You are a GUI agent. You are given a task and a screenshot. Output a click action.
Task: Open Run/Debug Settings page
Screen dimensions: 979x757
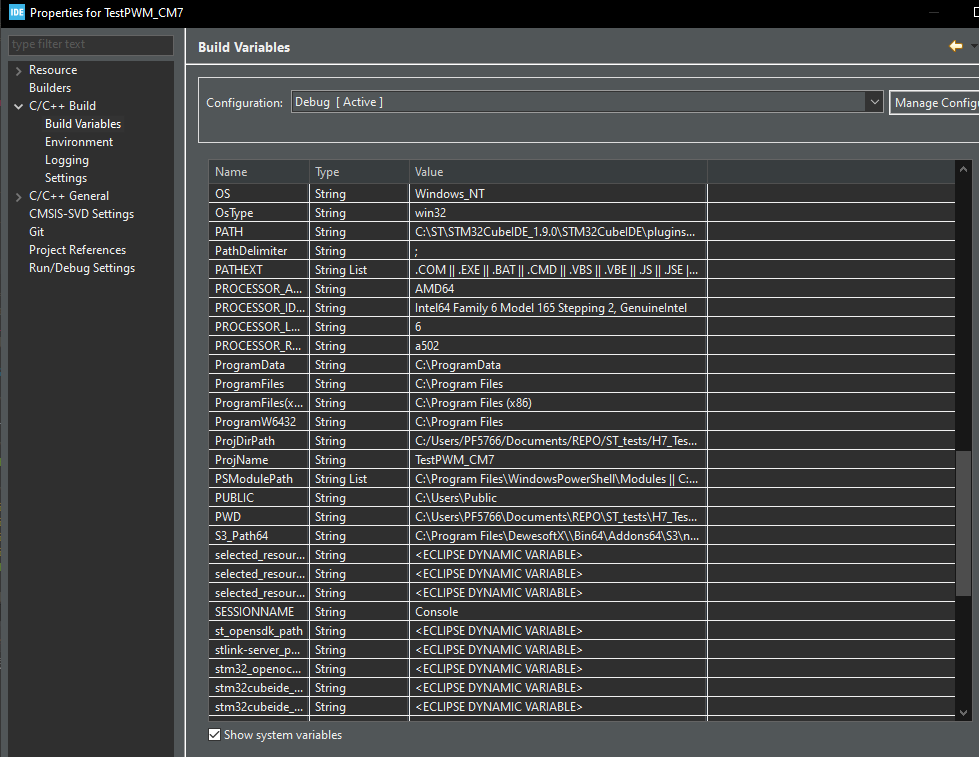click(82, 268)
